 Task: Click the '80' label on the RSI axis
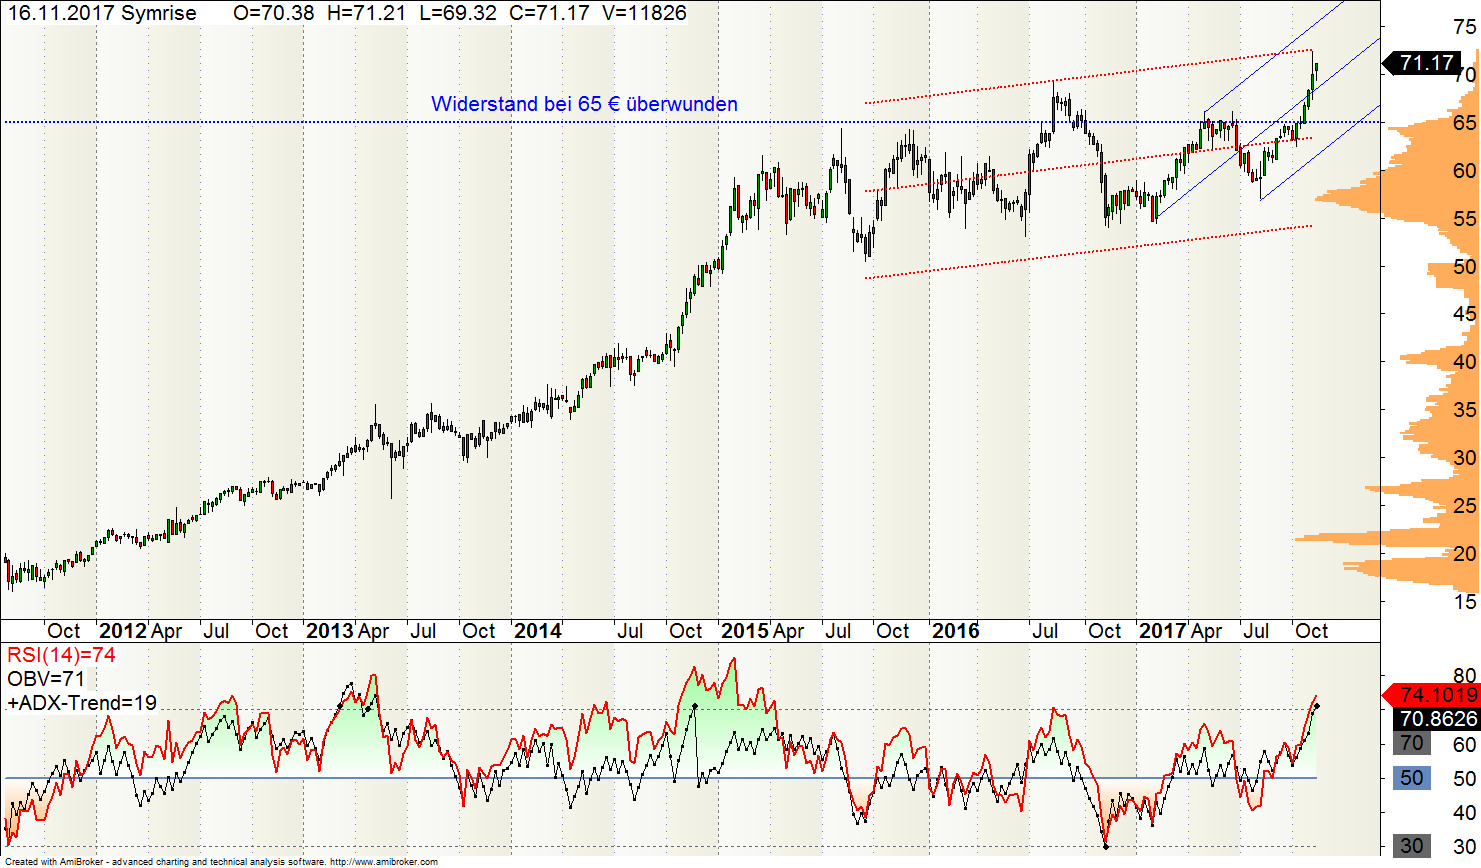[1465, 676]
